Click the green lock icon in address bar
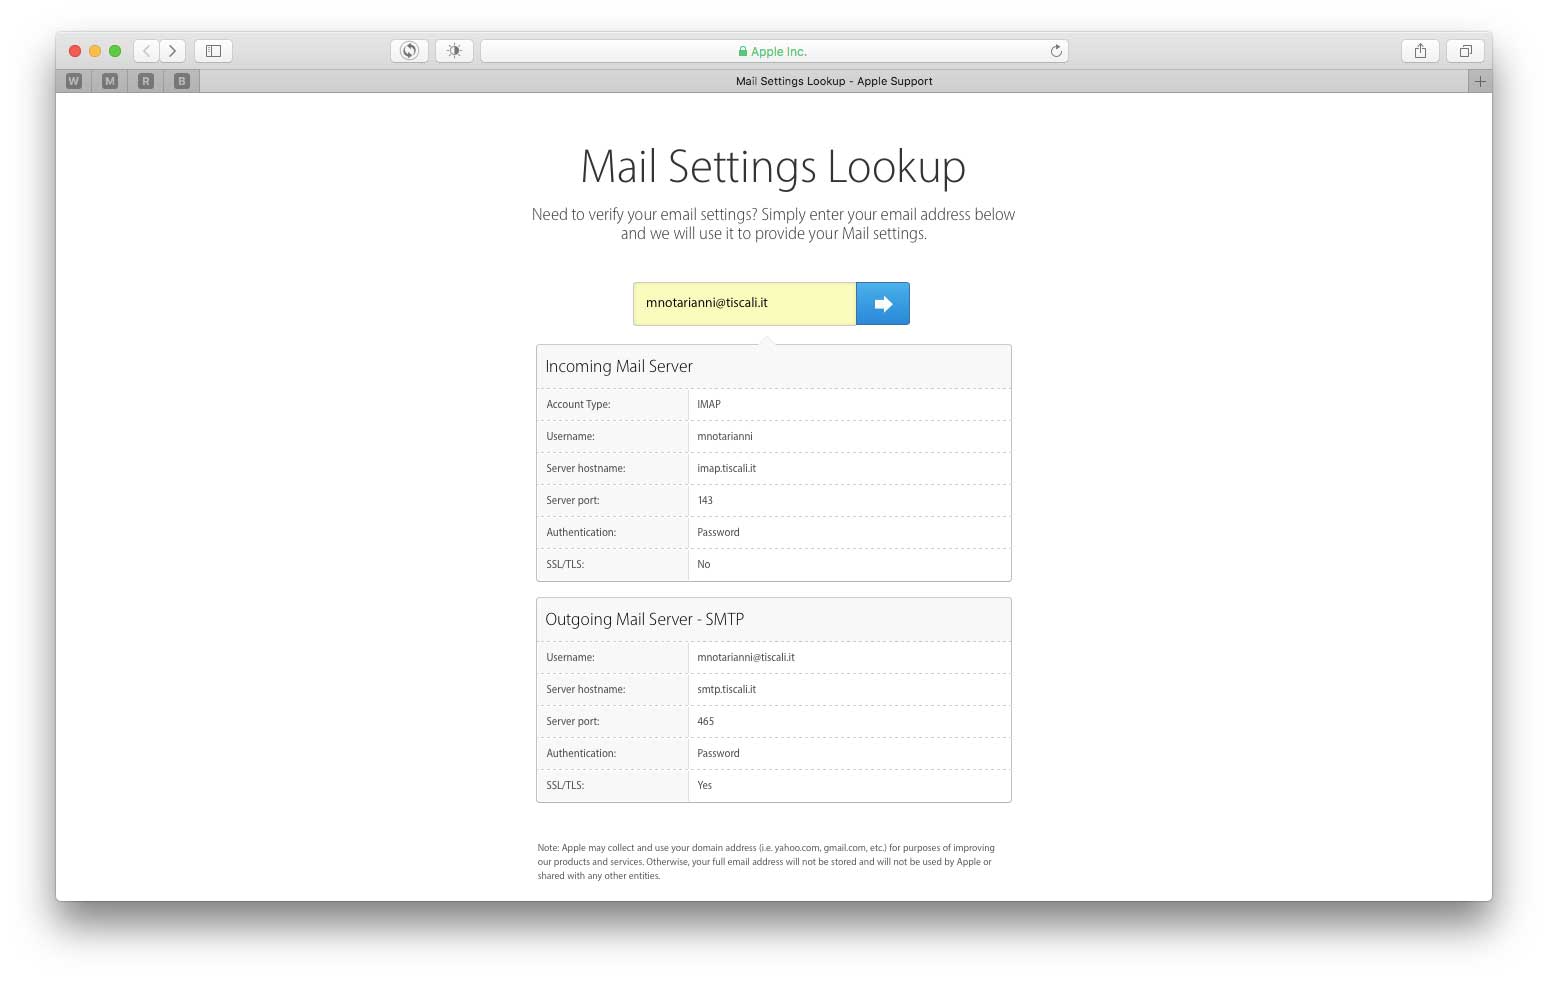1548x981 pixels. 743,51
